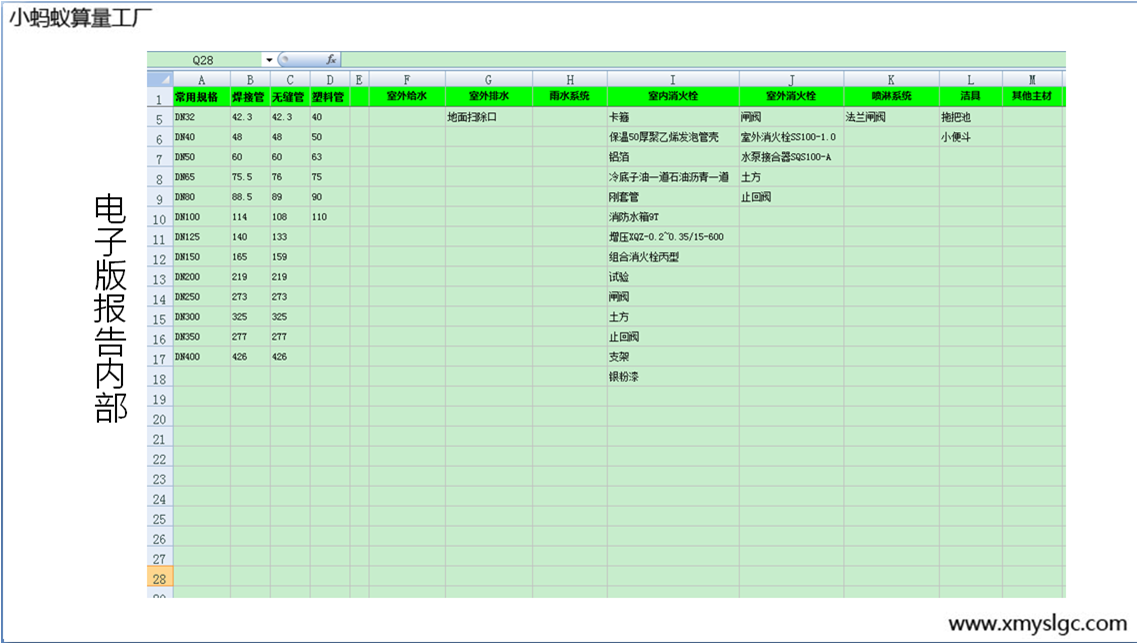This screenshot has height=644, width=1138.
Task: Select column A header
Action: pyautogui.click(x=202, y=79)
